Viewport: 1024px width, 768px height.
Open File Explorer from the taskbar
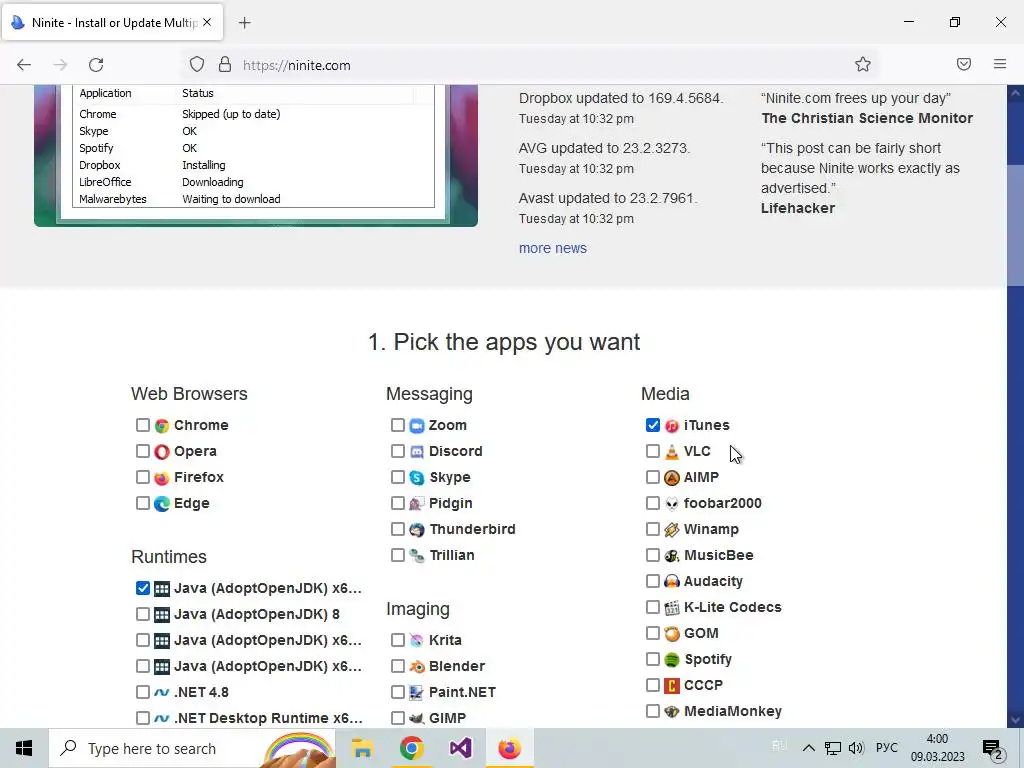[x=362, y=748]
